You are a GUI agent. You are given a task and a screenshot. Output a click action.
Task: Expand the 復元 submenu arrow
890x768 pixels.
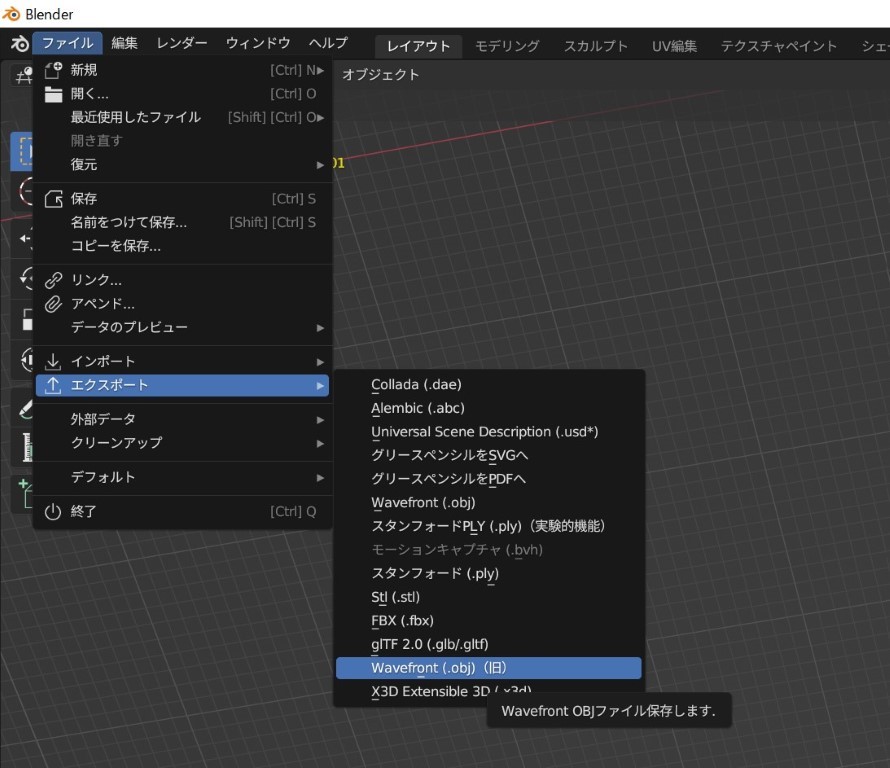point(320,164)
